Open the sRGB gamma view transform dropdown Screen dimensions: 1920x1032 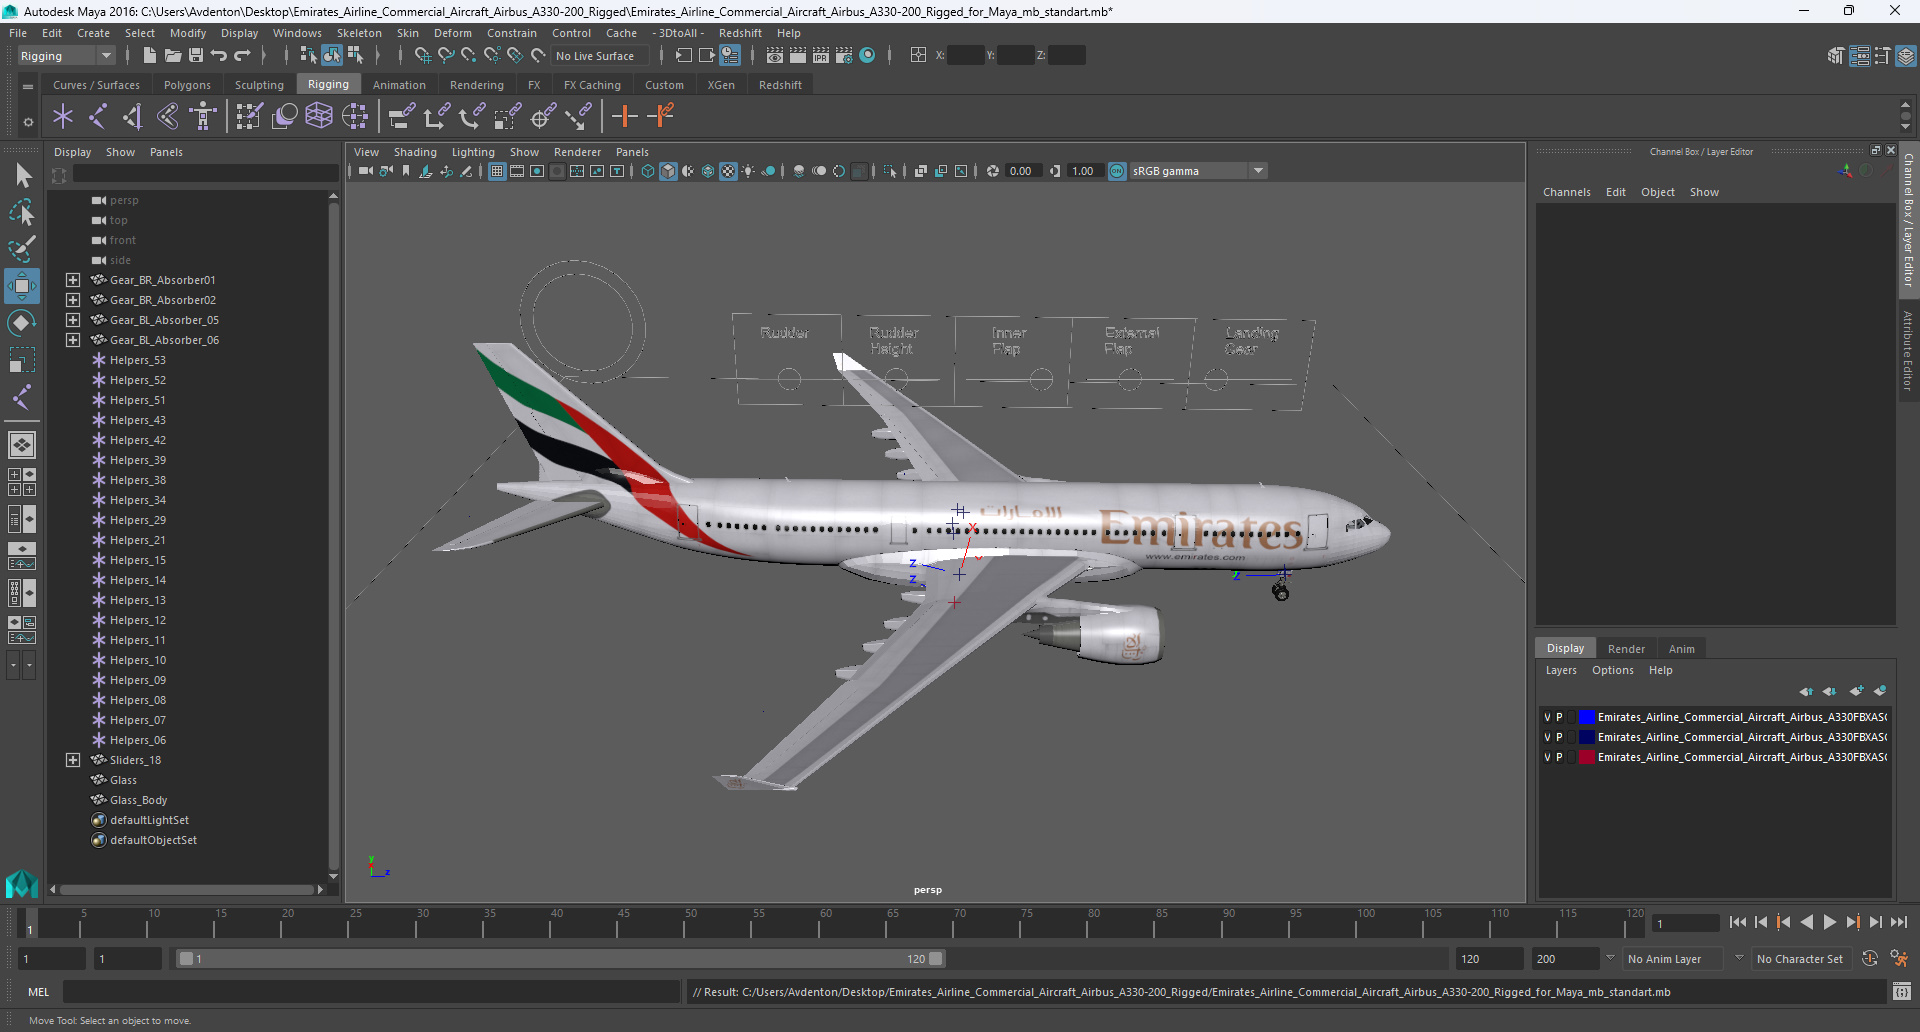pos(1199,171)
